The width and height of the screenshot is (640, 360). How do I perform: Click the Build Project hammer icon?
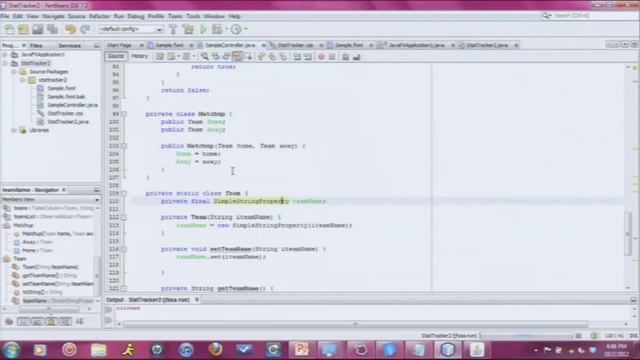173,29
